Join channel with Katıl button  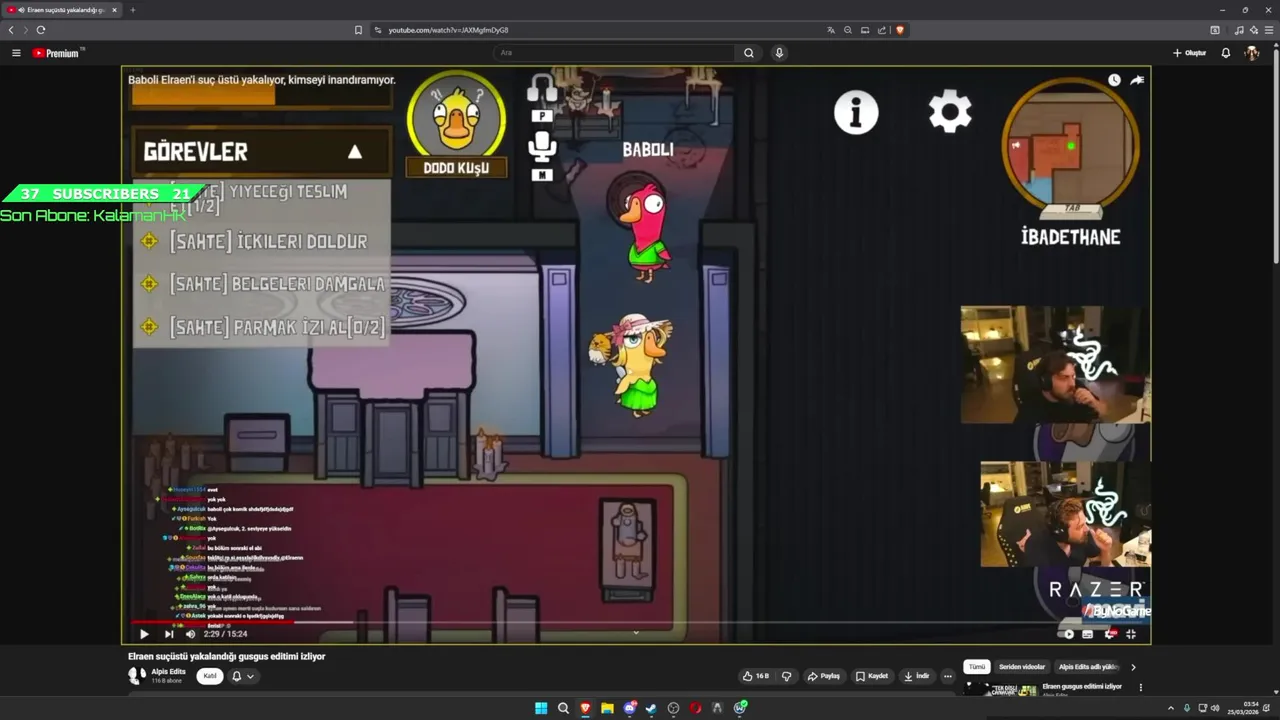pyautogui.click(x=210, y=676)
